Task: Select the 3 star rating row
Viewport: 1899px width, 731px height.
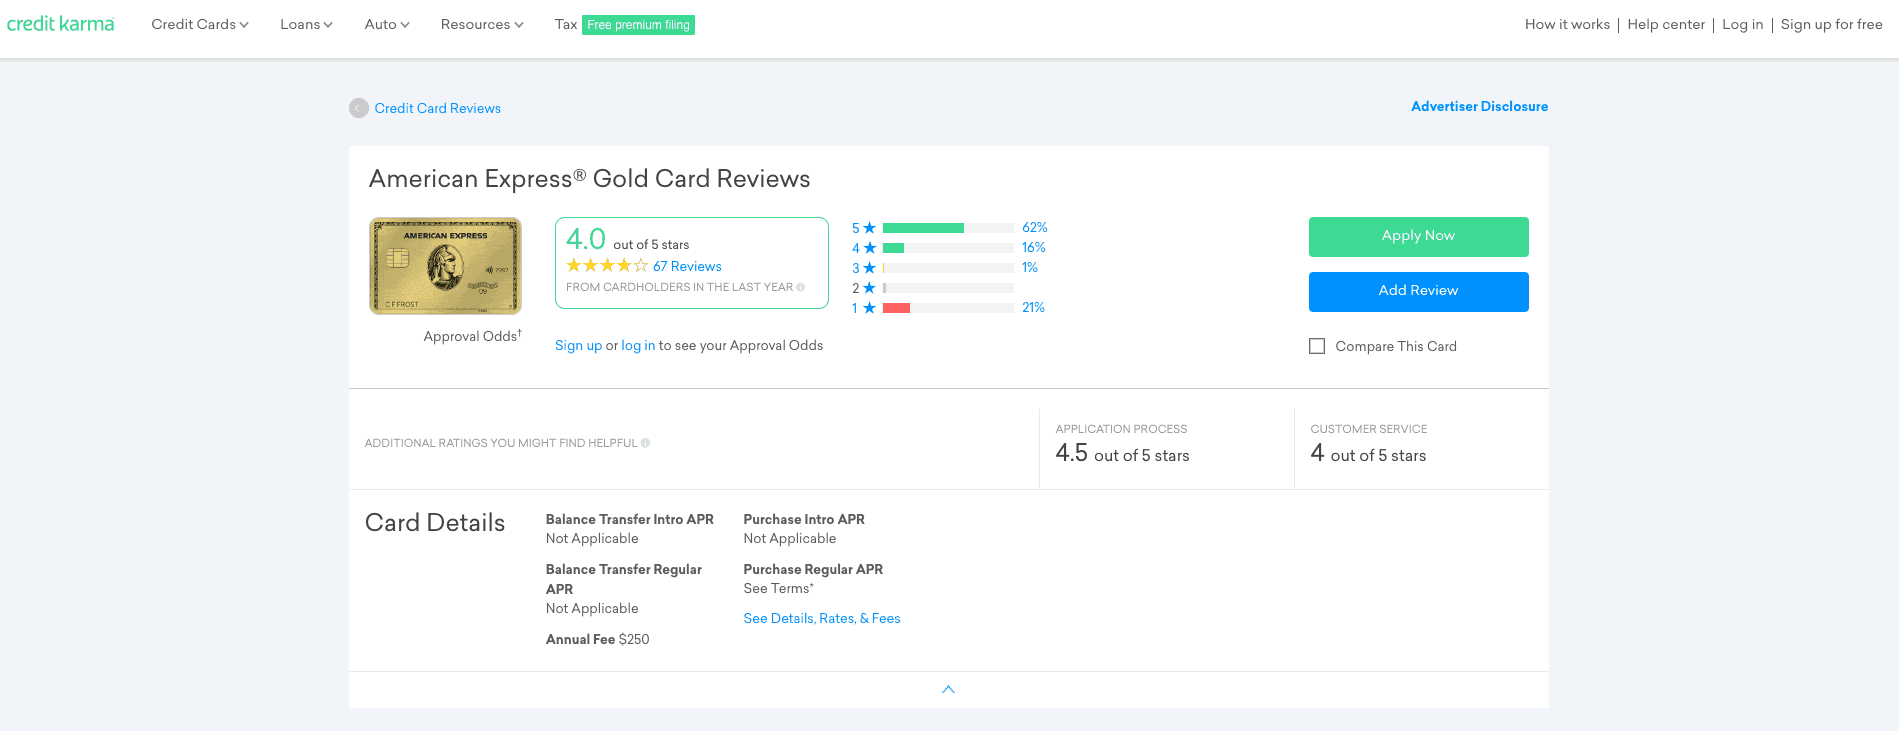Action: tap(945, 268)
